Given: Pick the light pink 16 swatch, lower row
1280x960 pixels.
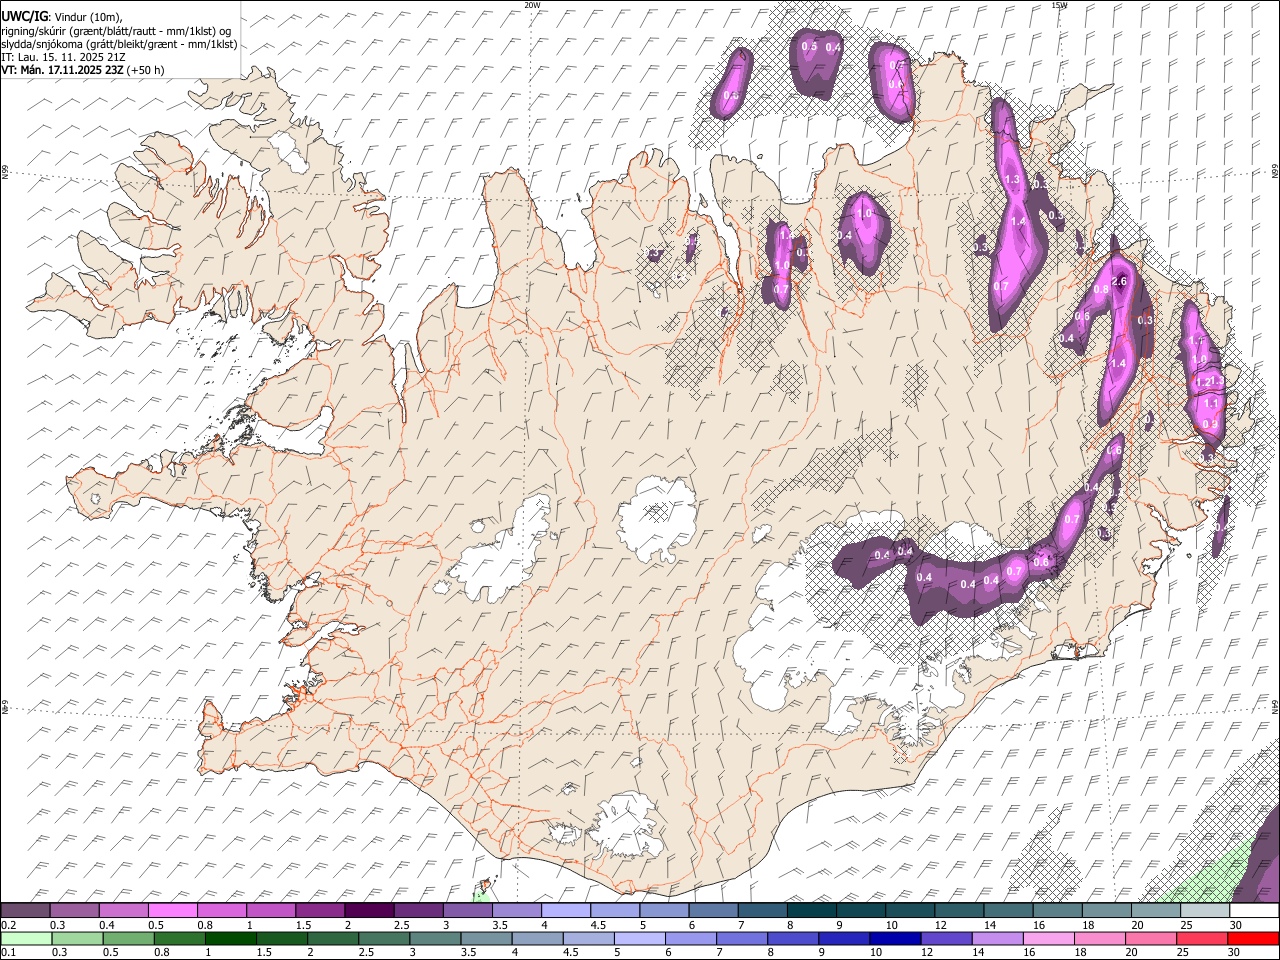Looking at the screenshot, I should (x=1049, y=938).
